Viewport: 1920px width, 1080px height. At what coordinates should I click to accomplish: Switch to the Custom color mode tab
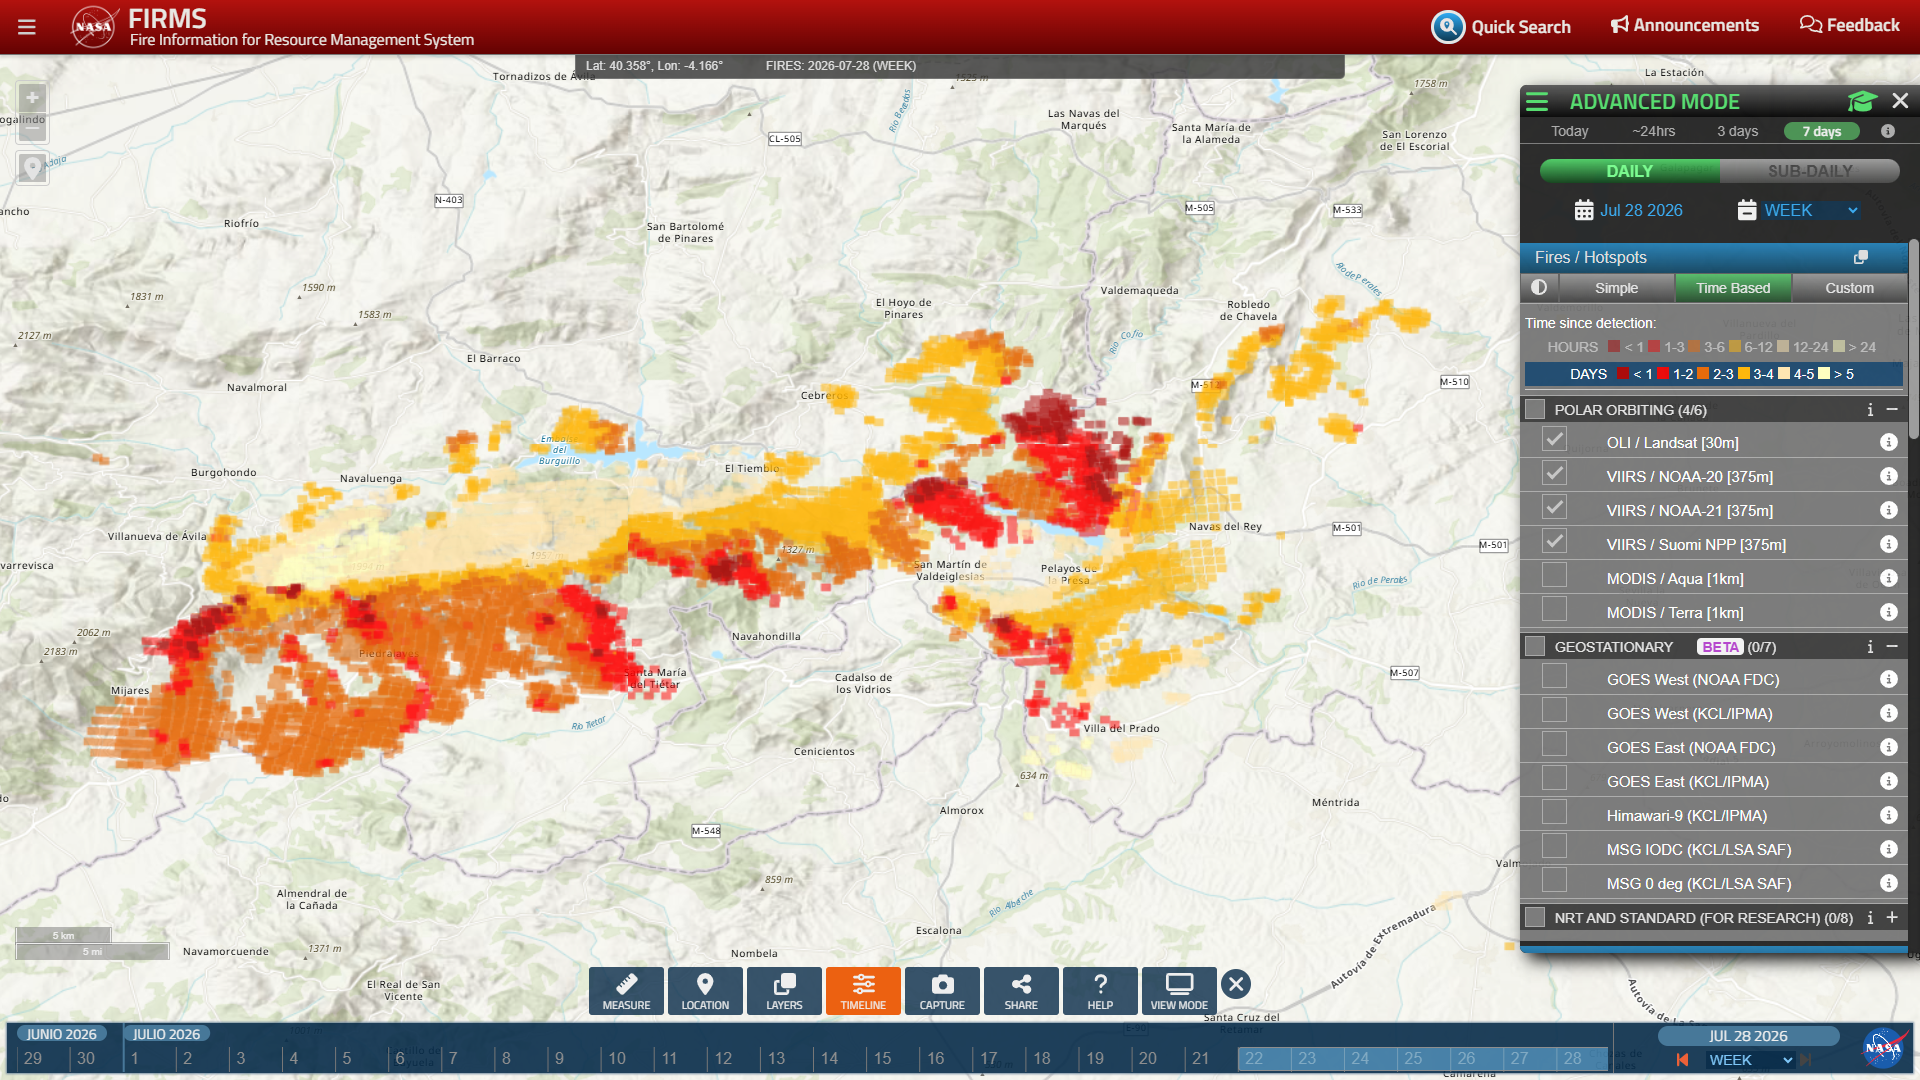coord(1849,288)
